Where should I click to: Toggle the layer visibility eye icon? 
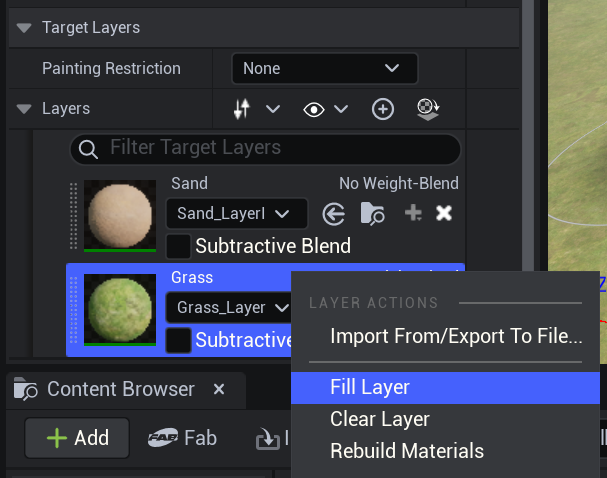(314, 110)
